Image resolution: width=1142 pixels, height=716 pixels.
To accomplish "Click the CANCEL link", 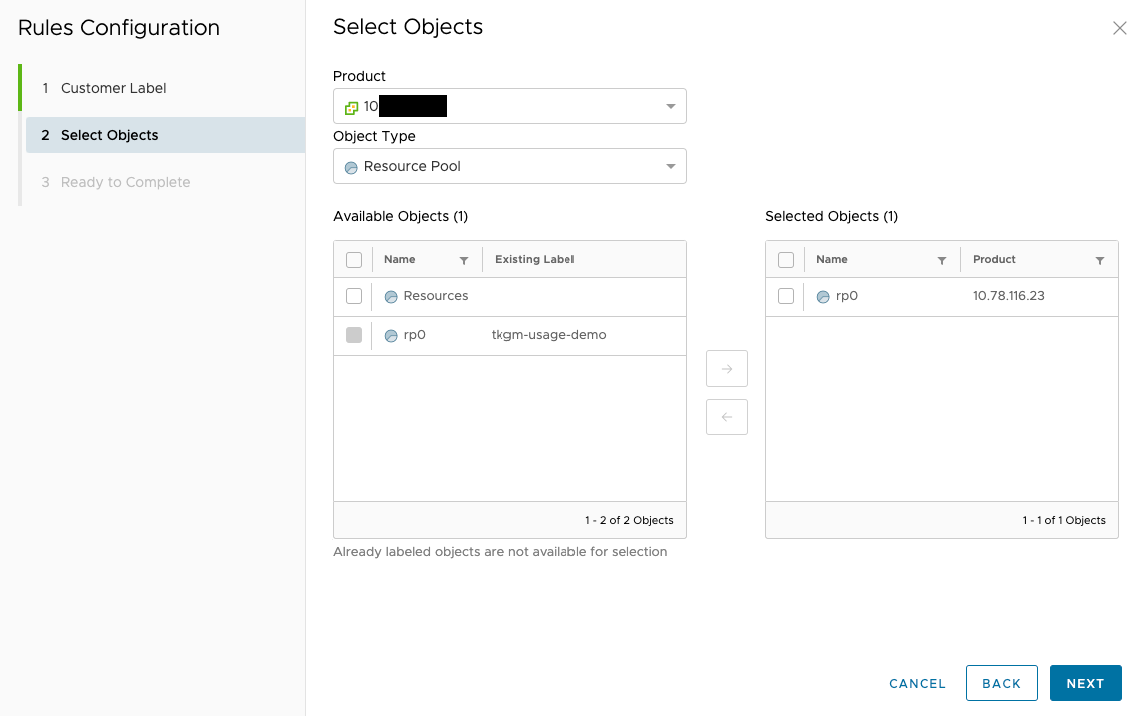I will point(917,683).
